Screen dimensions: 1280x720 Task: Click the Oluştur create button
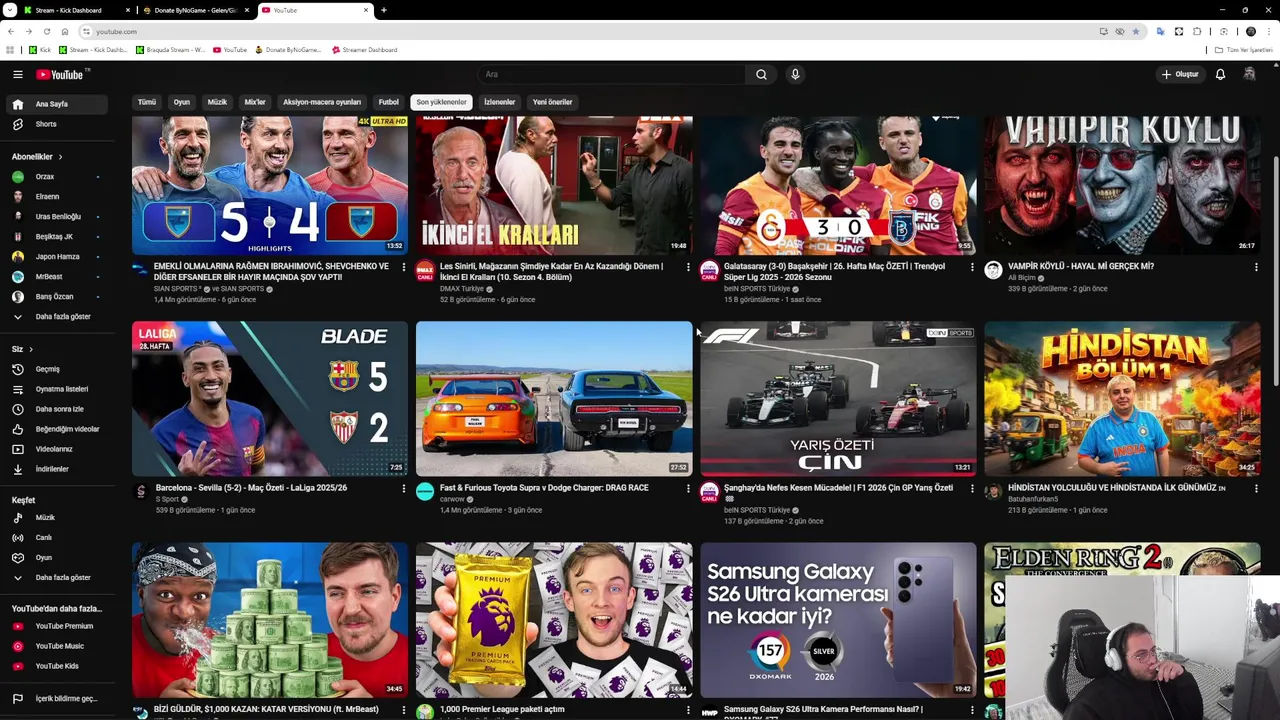1180,74
